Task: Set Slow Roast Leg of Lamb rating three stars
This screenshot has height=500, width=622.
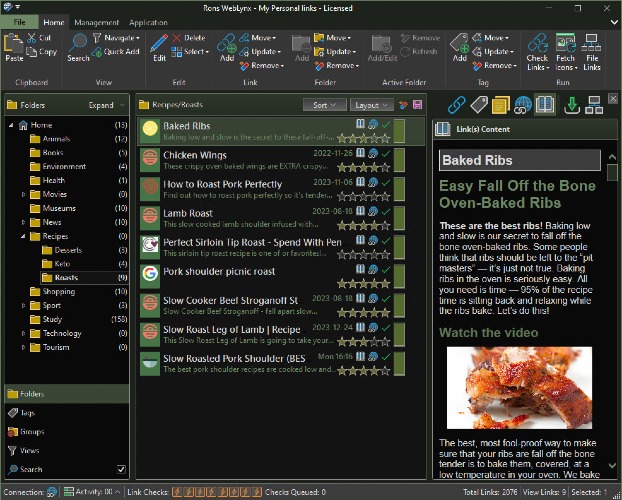Action: [363, 342]
